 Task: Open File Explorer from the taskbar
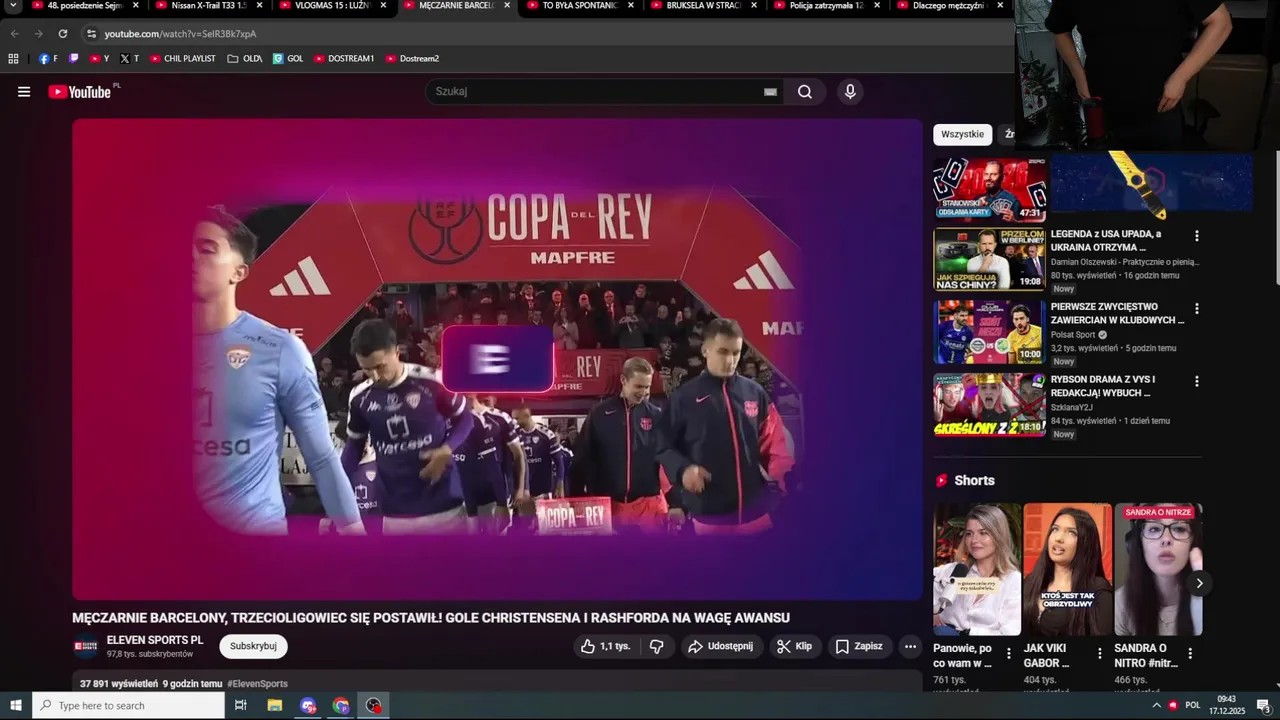pos(275,706)
